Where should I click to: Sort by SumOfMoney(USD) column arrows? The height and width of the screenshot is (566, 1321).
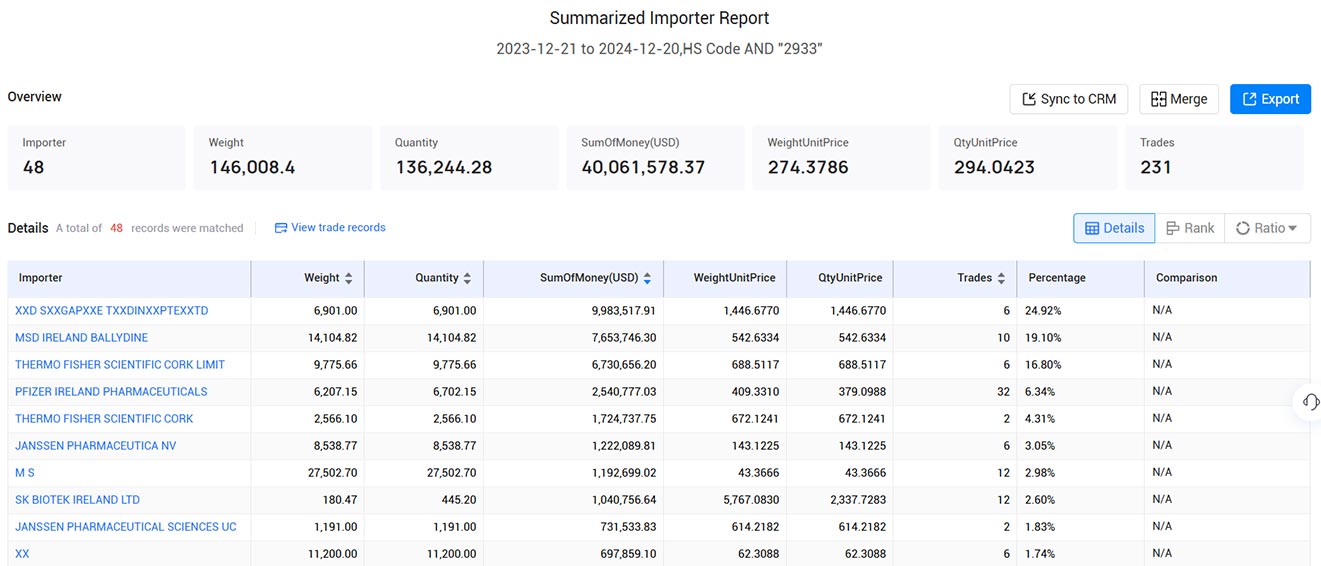[647, 278]
